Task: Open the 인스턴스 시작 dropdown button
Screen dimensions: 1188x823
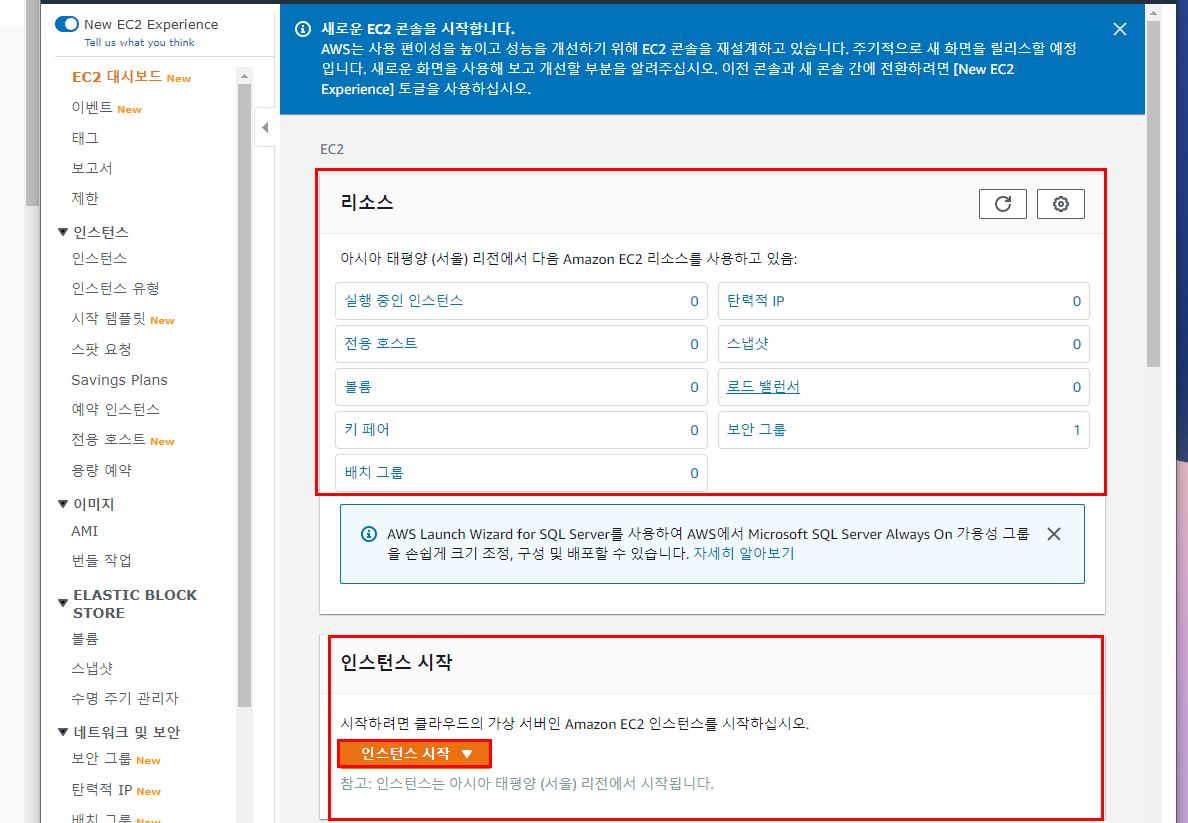Action: [x=415, y=753]
